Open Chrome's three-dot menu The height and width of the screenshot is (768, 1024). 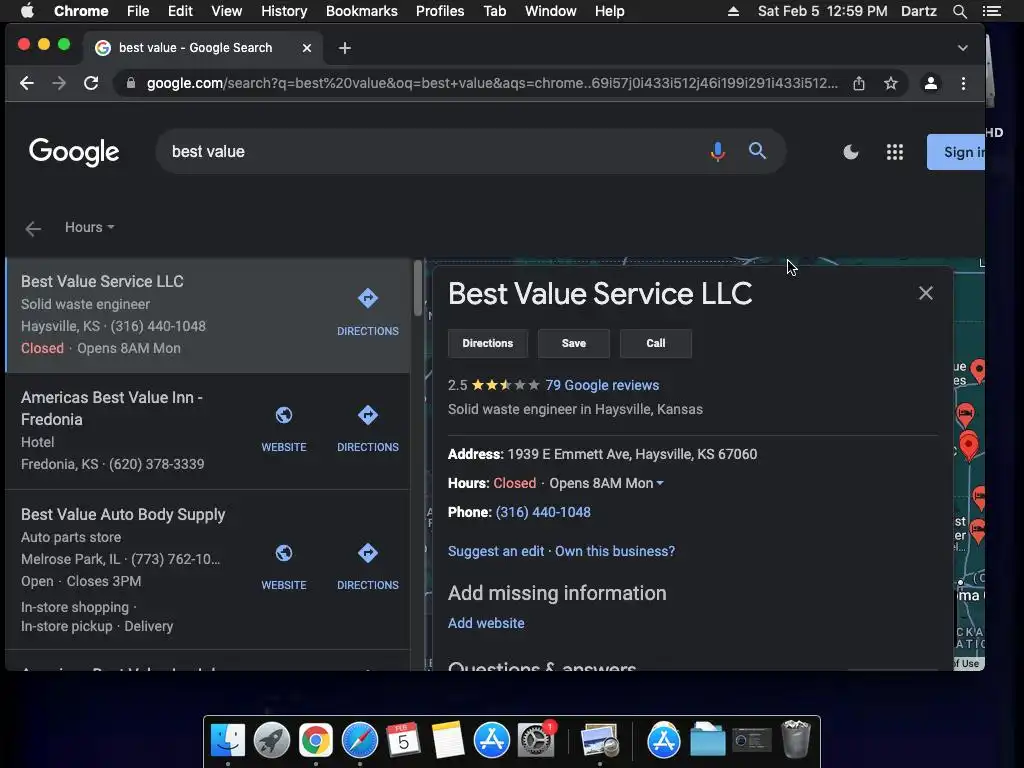[x=963, y=83]
